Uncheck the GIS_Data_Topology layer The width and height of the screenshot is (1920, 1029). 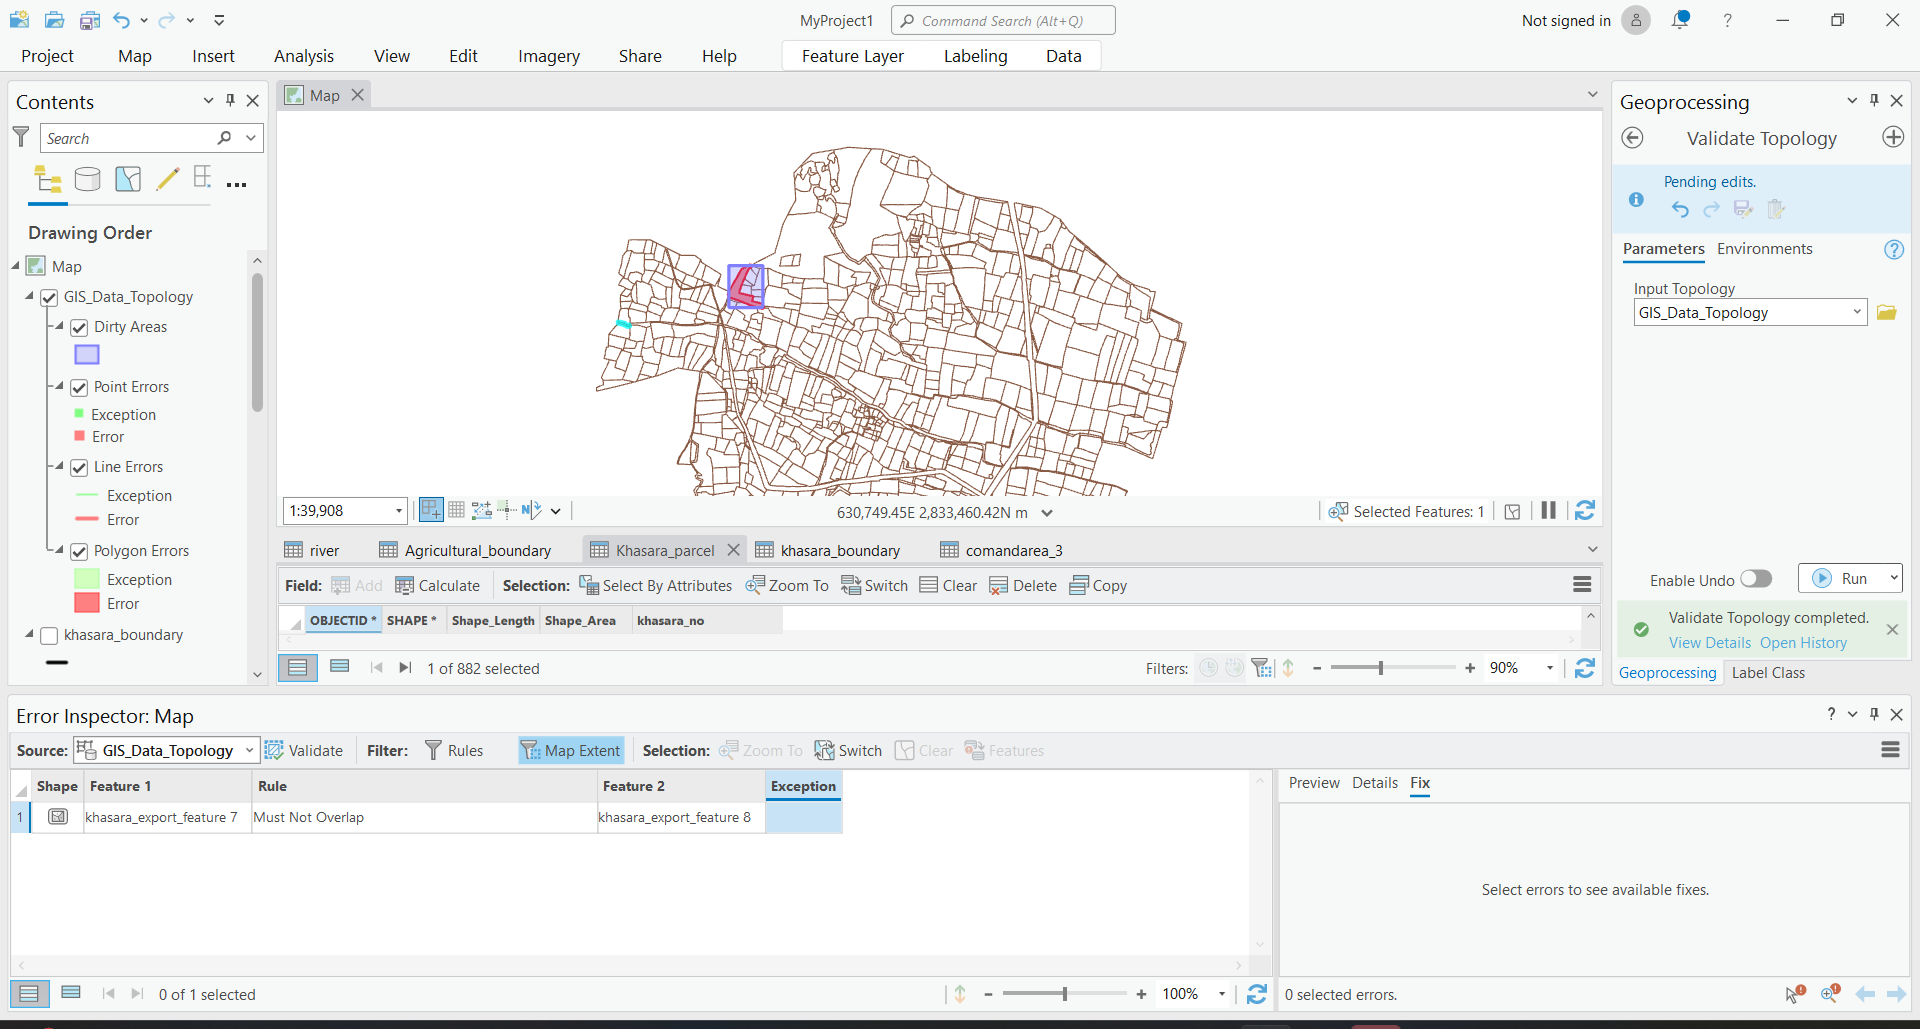pos(49,297)
